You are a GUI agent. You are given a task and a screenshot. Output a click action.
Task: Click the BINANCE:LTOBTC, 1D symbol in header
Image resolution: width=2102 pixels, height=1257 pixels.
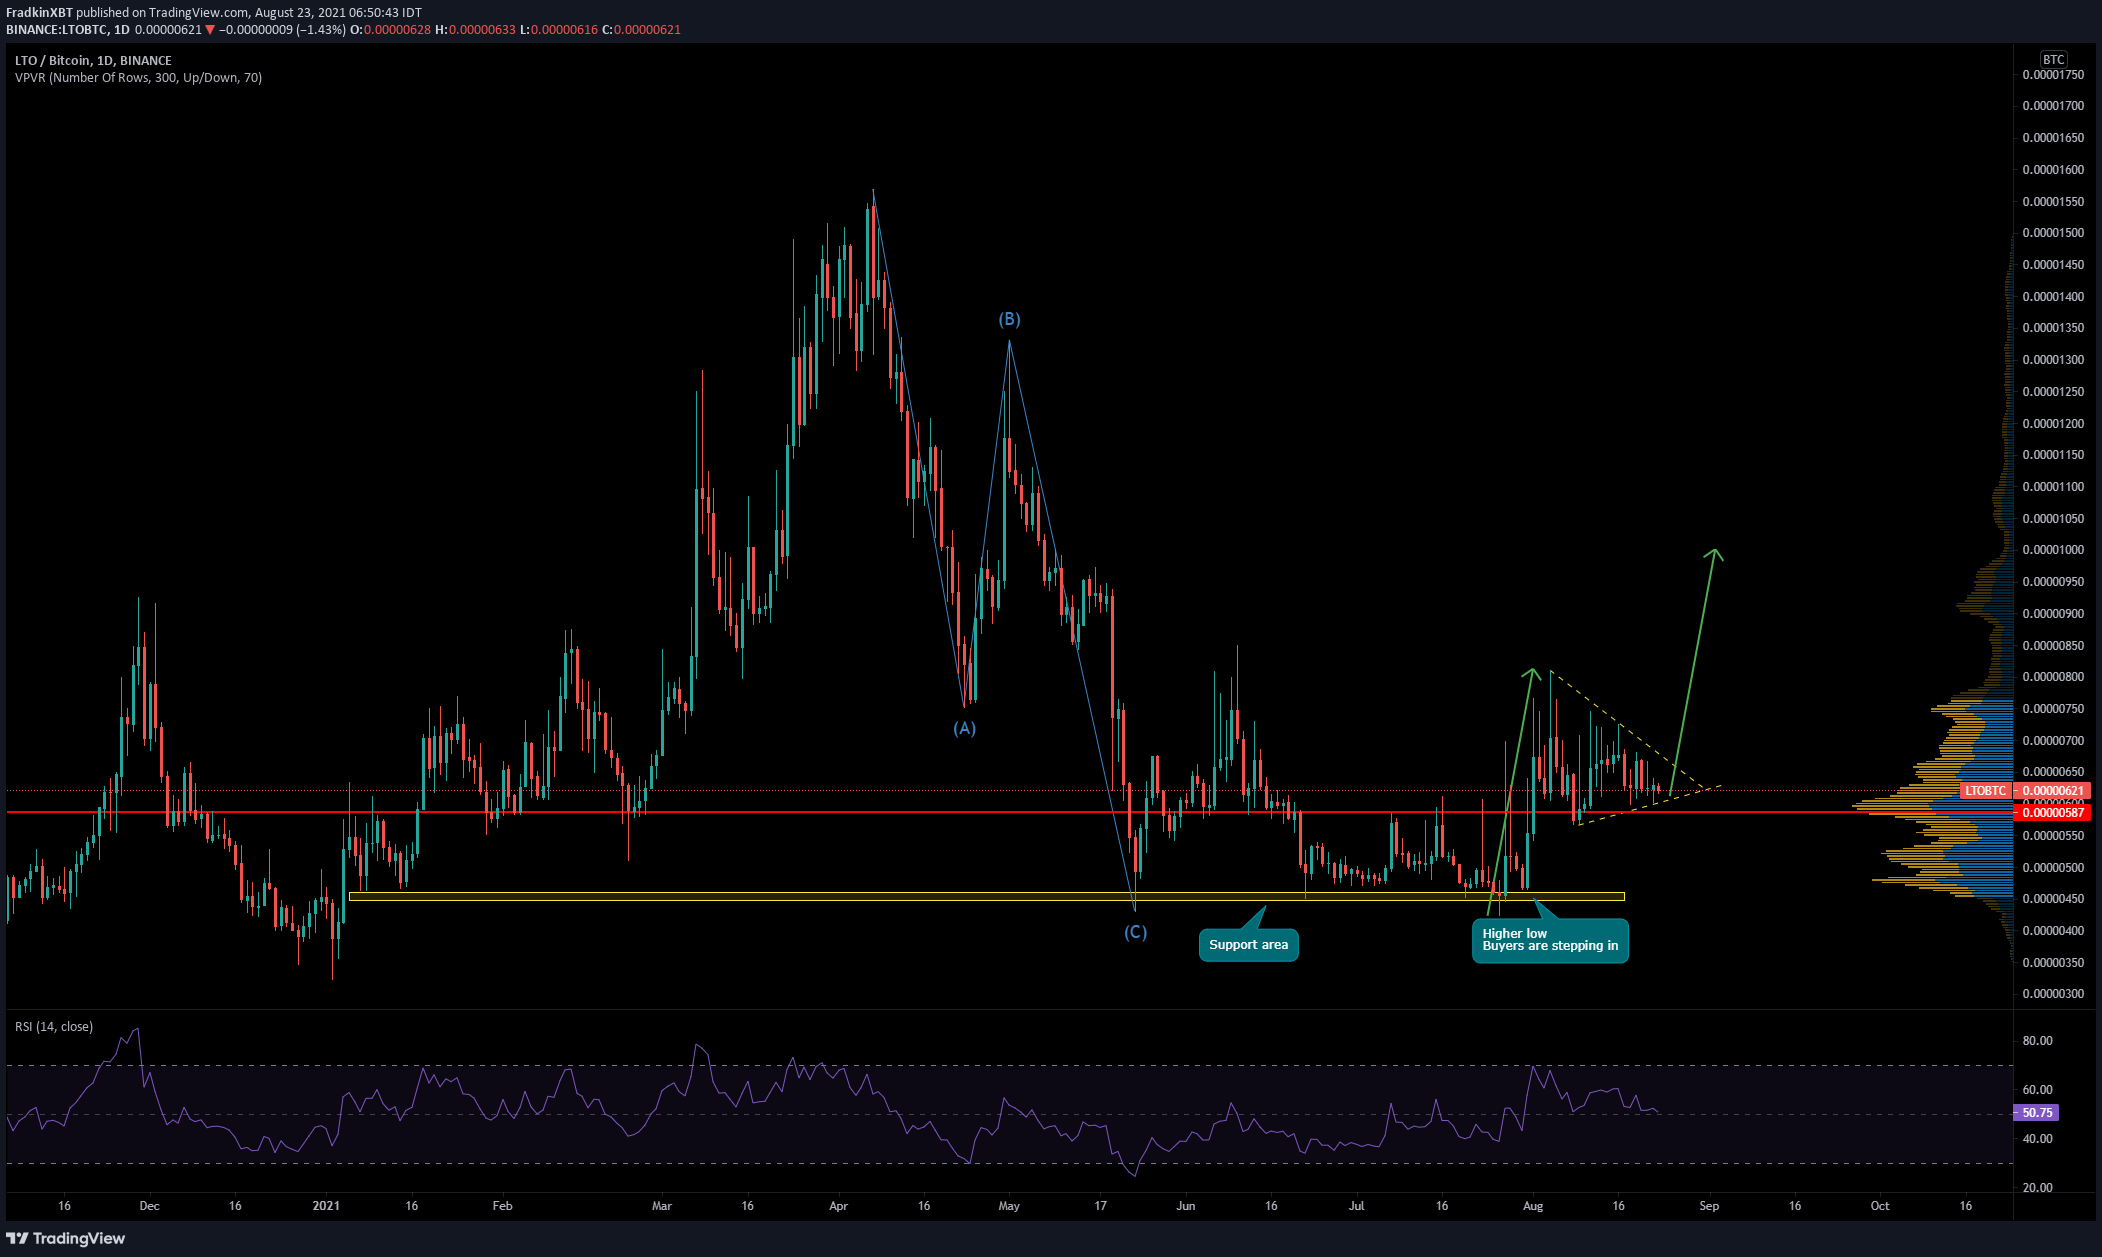point(67,29)
